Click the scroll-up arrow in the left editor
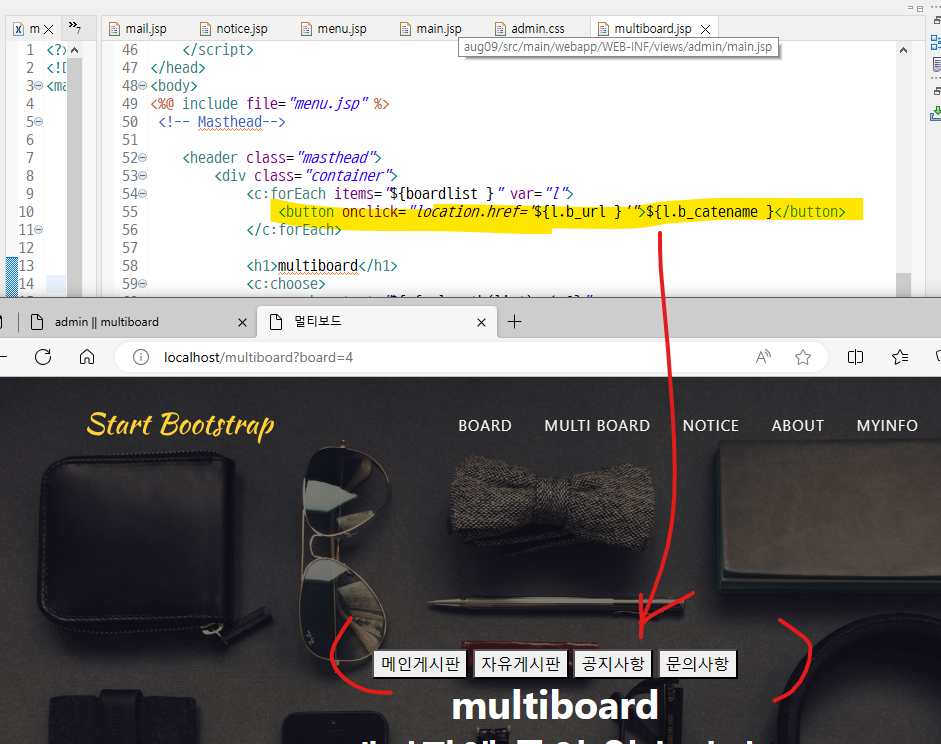941x744 pixels. (x=74, y=50)
